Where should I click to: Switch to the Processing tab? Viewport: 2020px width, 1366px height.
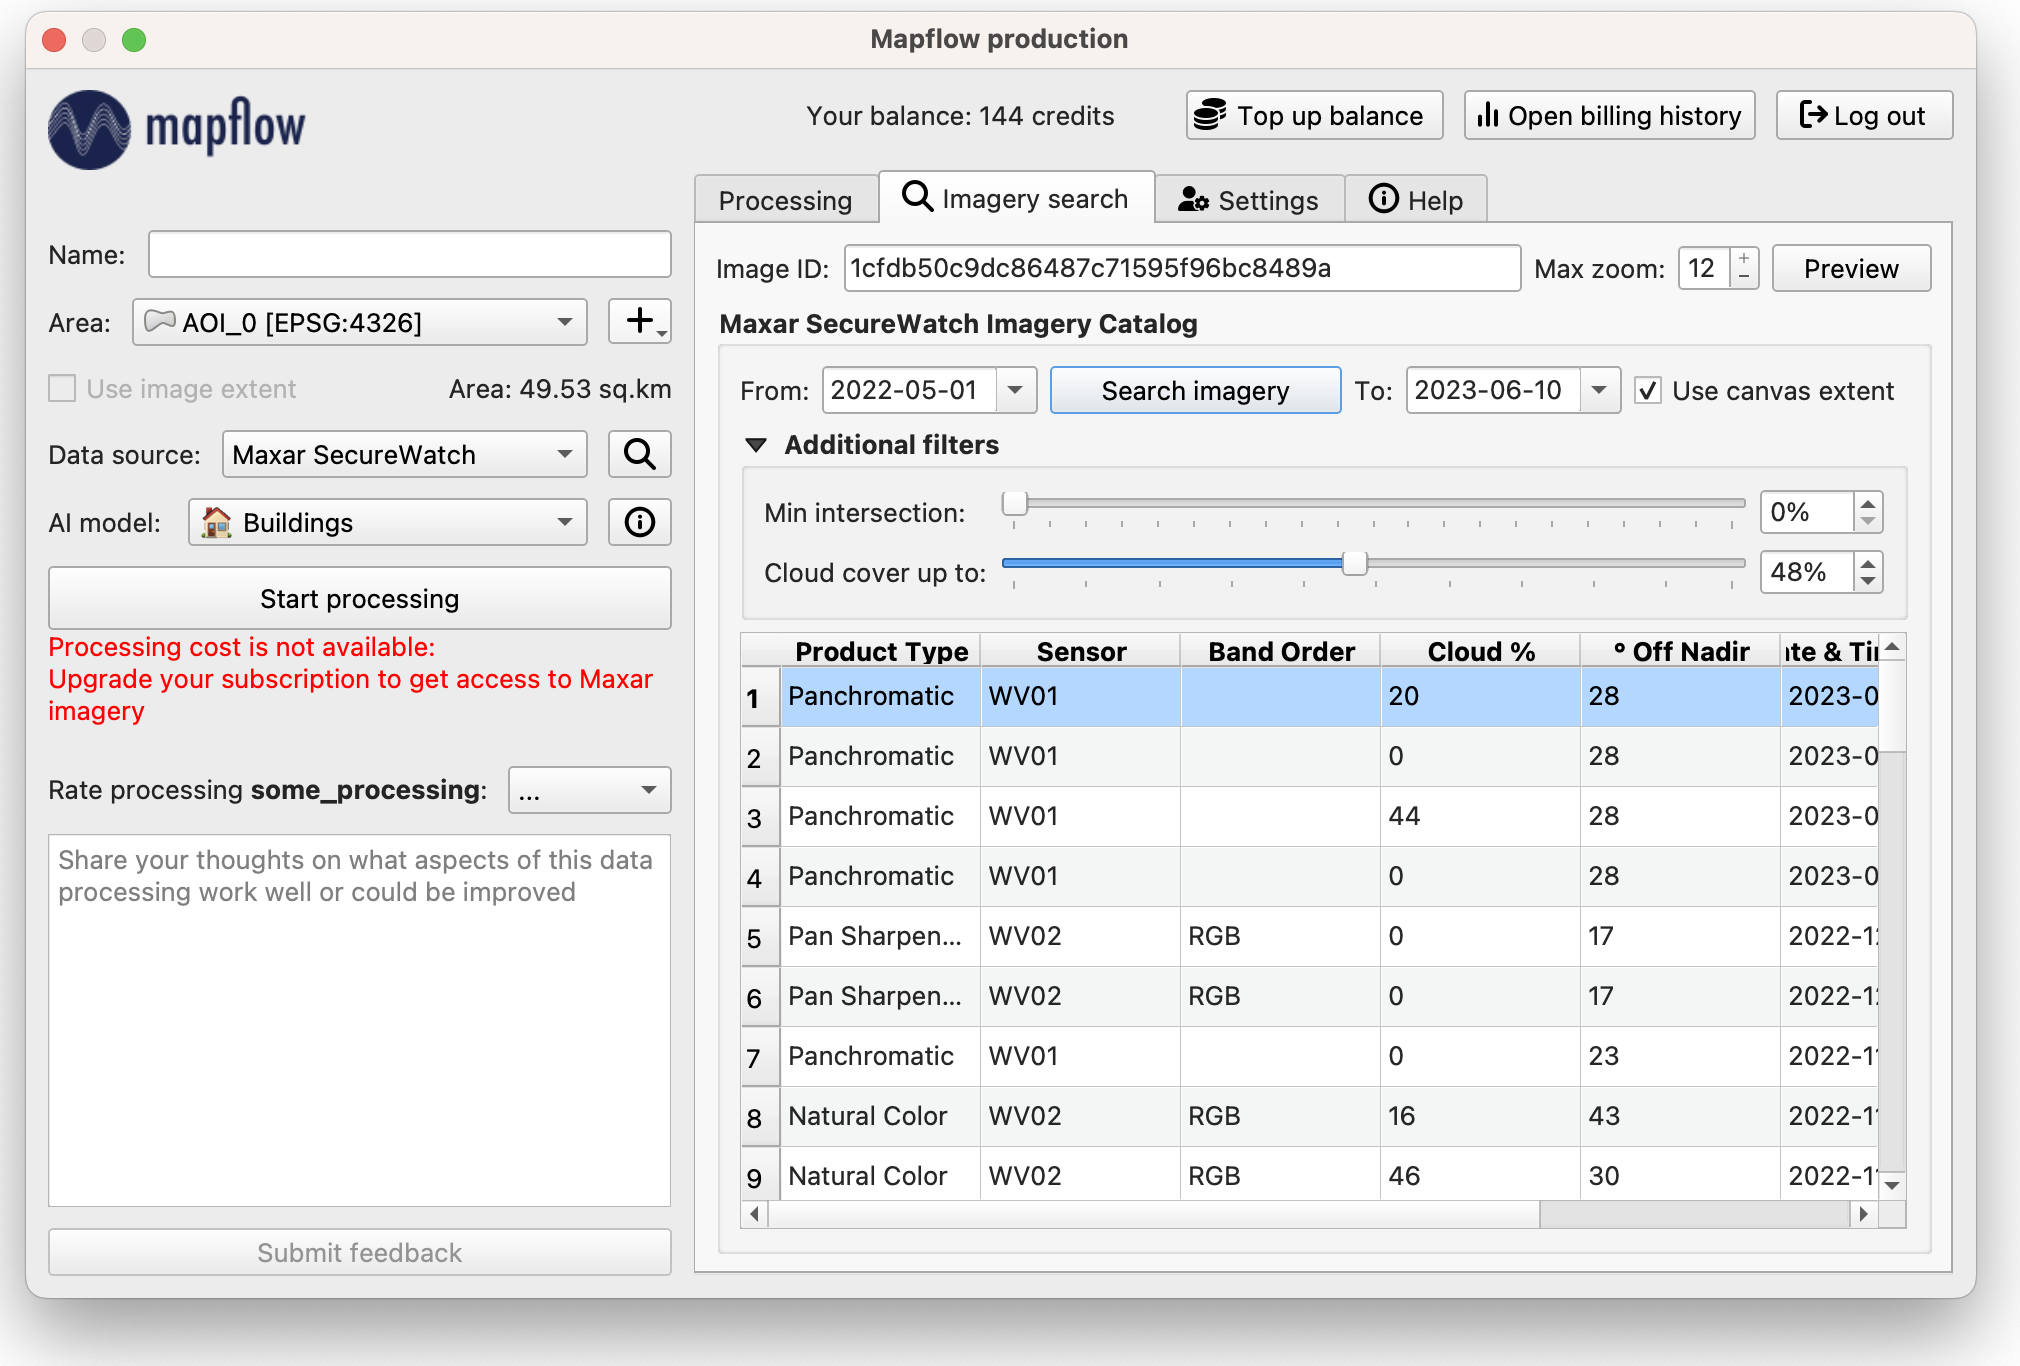(785, 200)
